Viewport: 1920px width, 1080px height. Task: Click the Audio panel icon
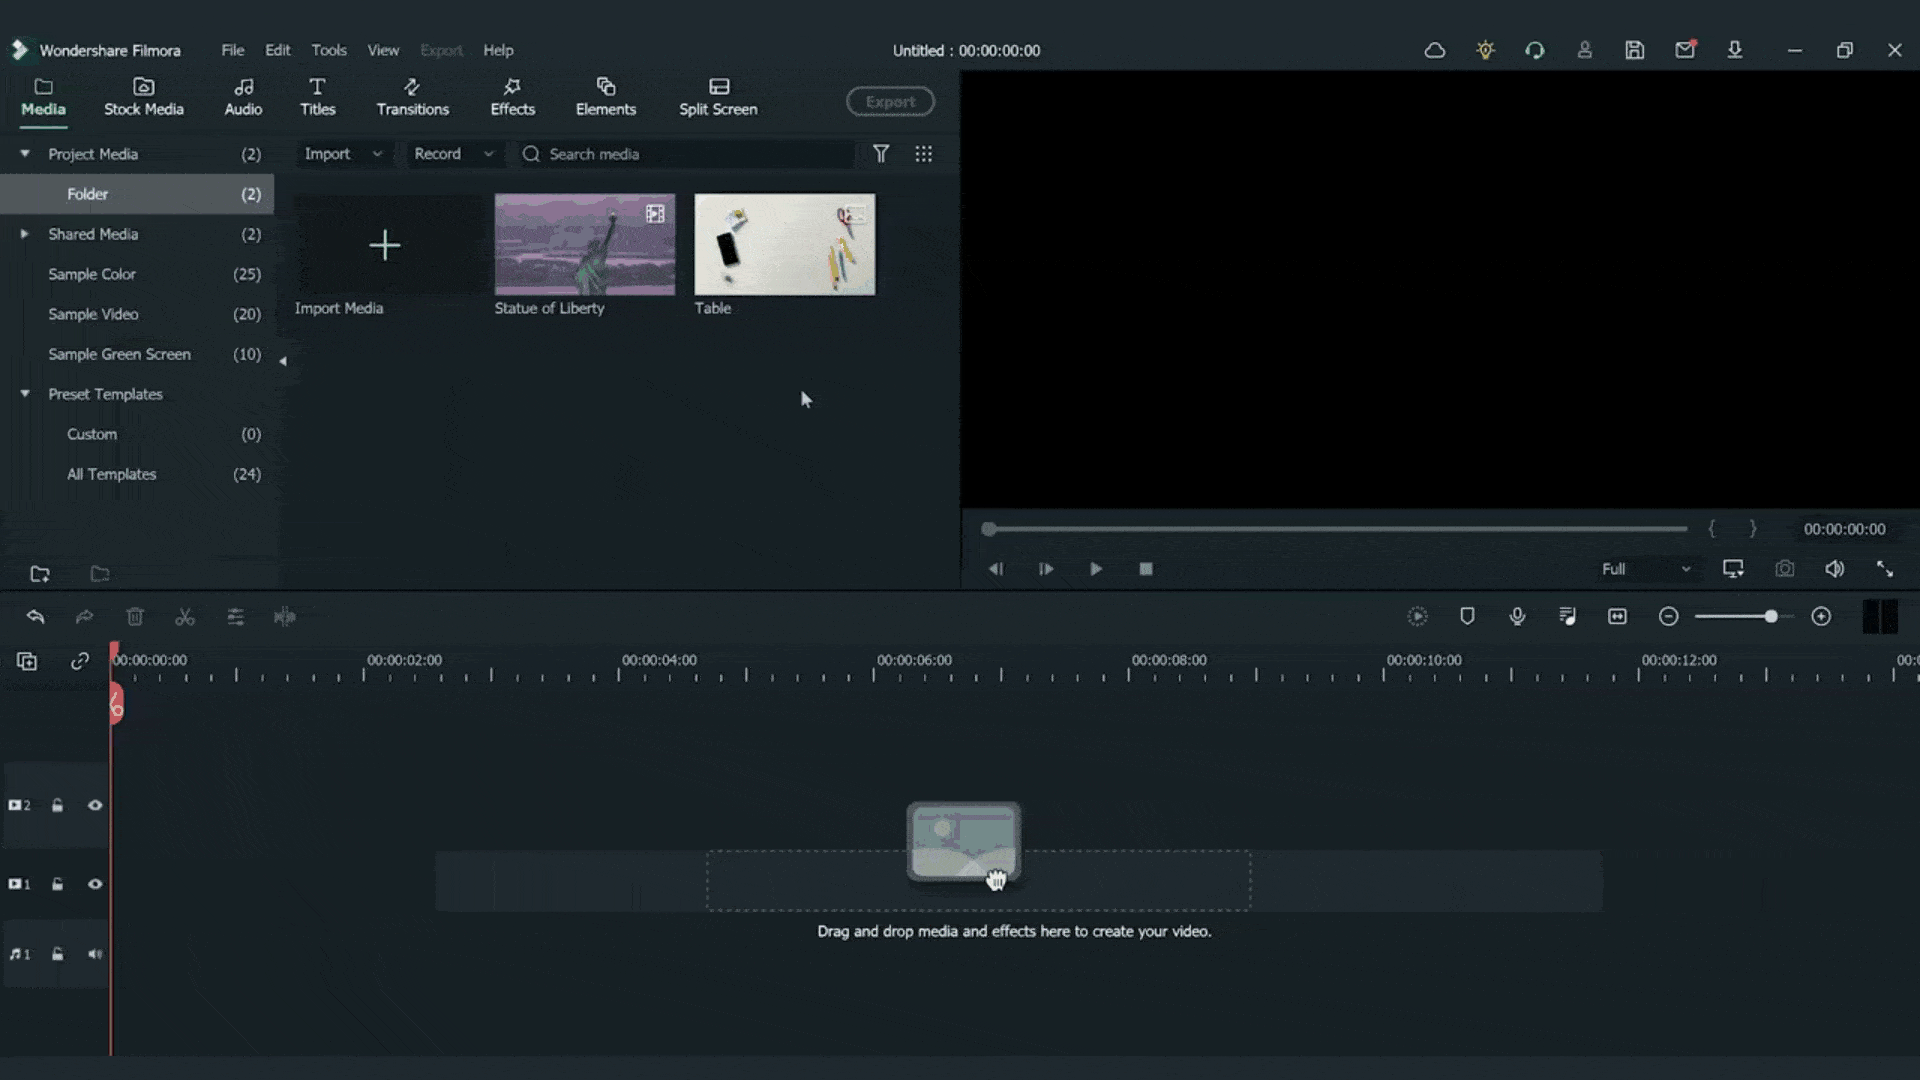pyautogui.click(x=243, y=96)
